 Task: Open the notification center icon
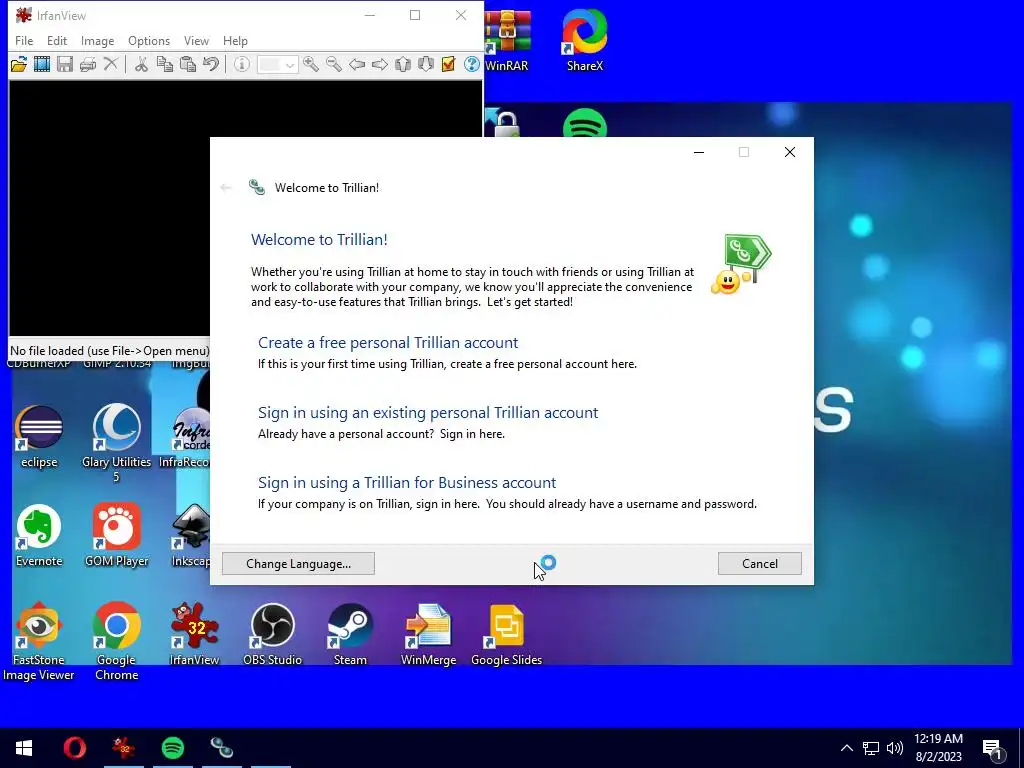pos(993,748)
